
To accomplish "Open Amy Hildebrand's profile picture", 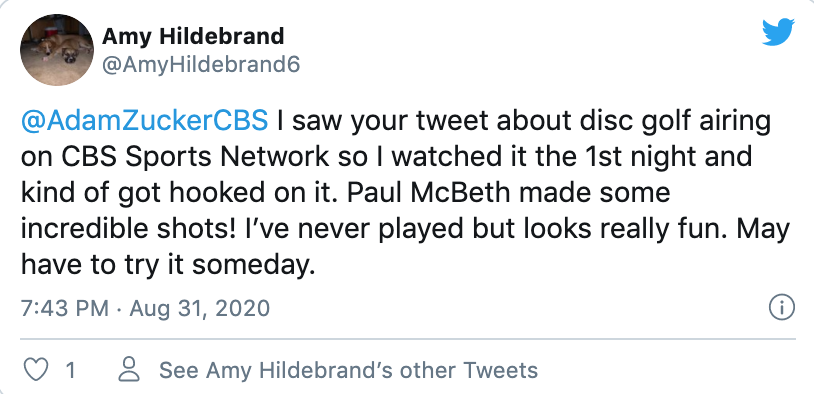I will [x=57, y=50].
